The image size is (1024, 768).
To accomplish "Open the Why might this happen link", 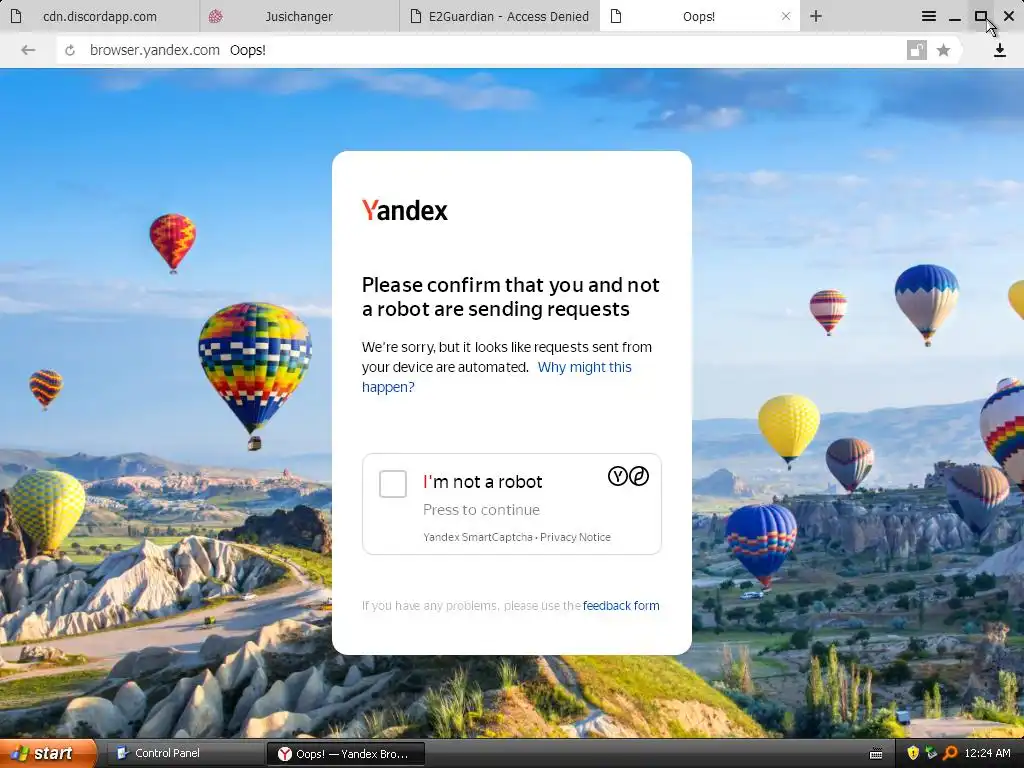I will point(497,377).
